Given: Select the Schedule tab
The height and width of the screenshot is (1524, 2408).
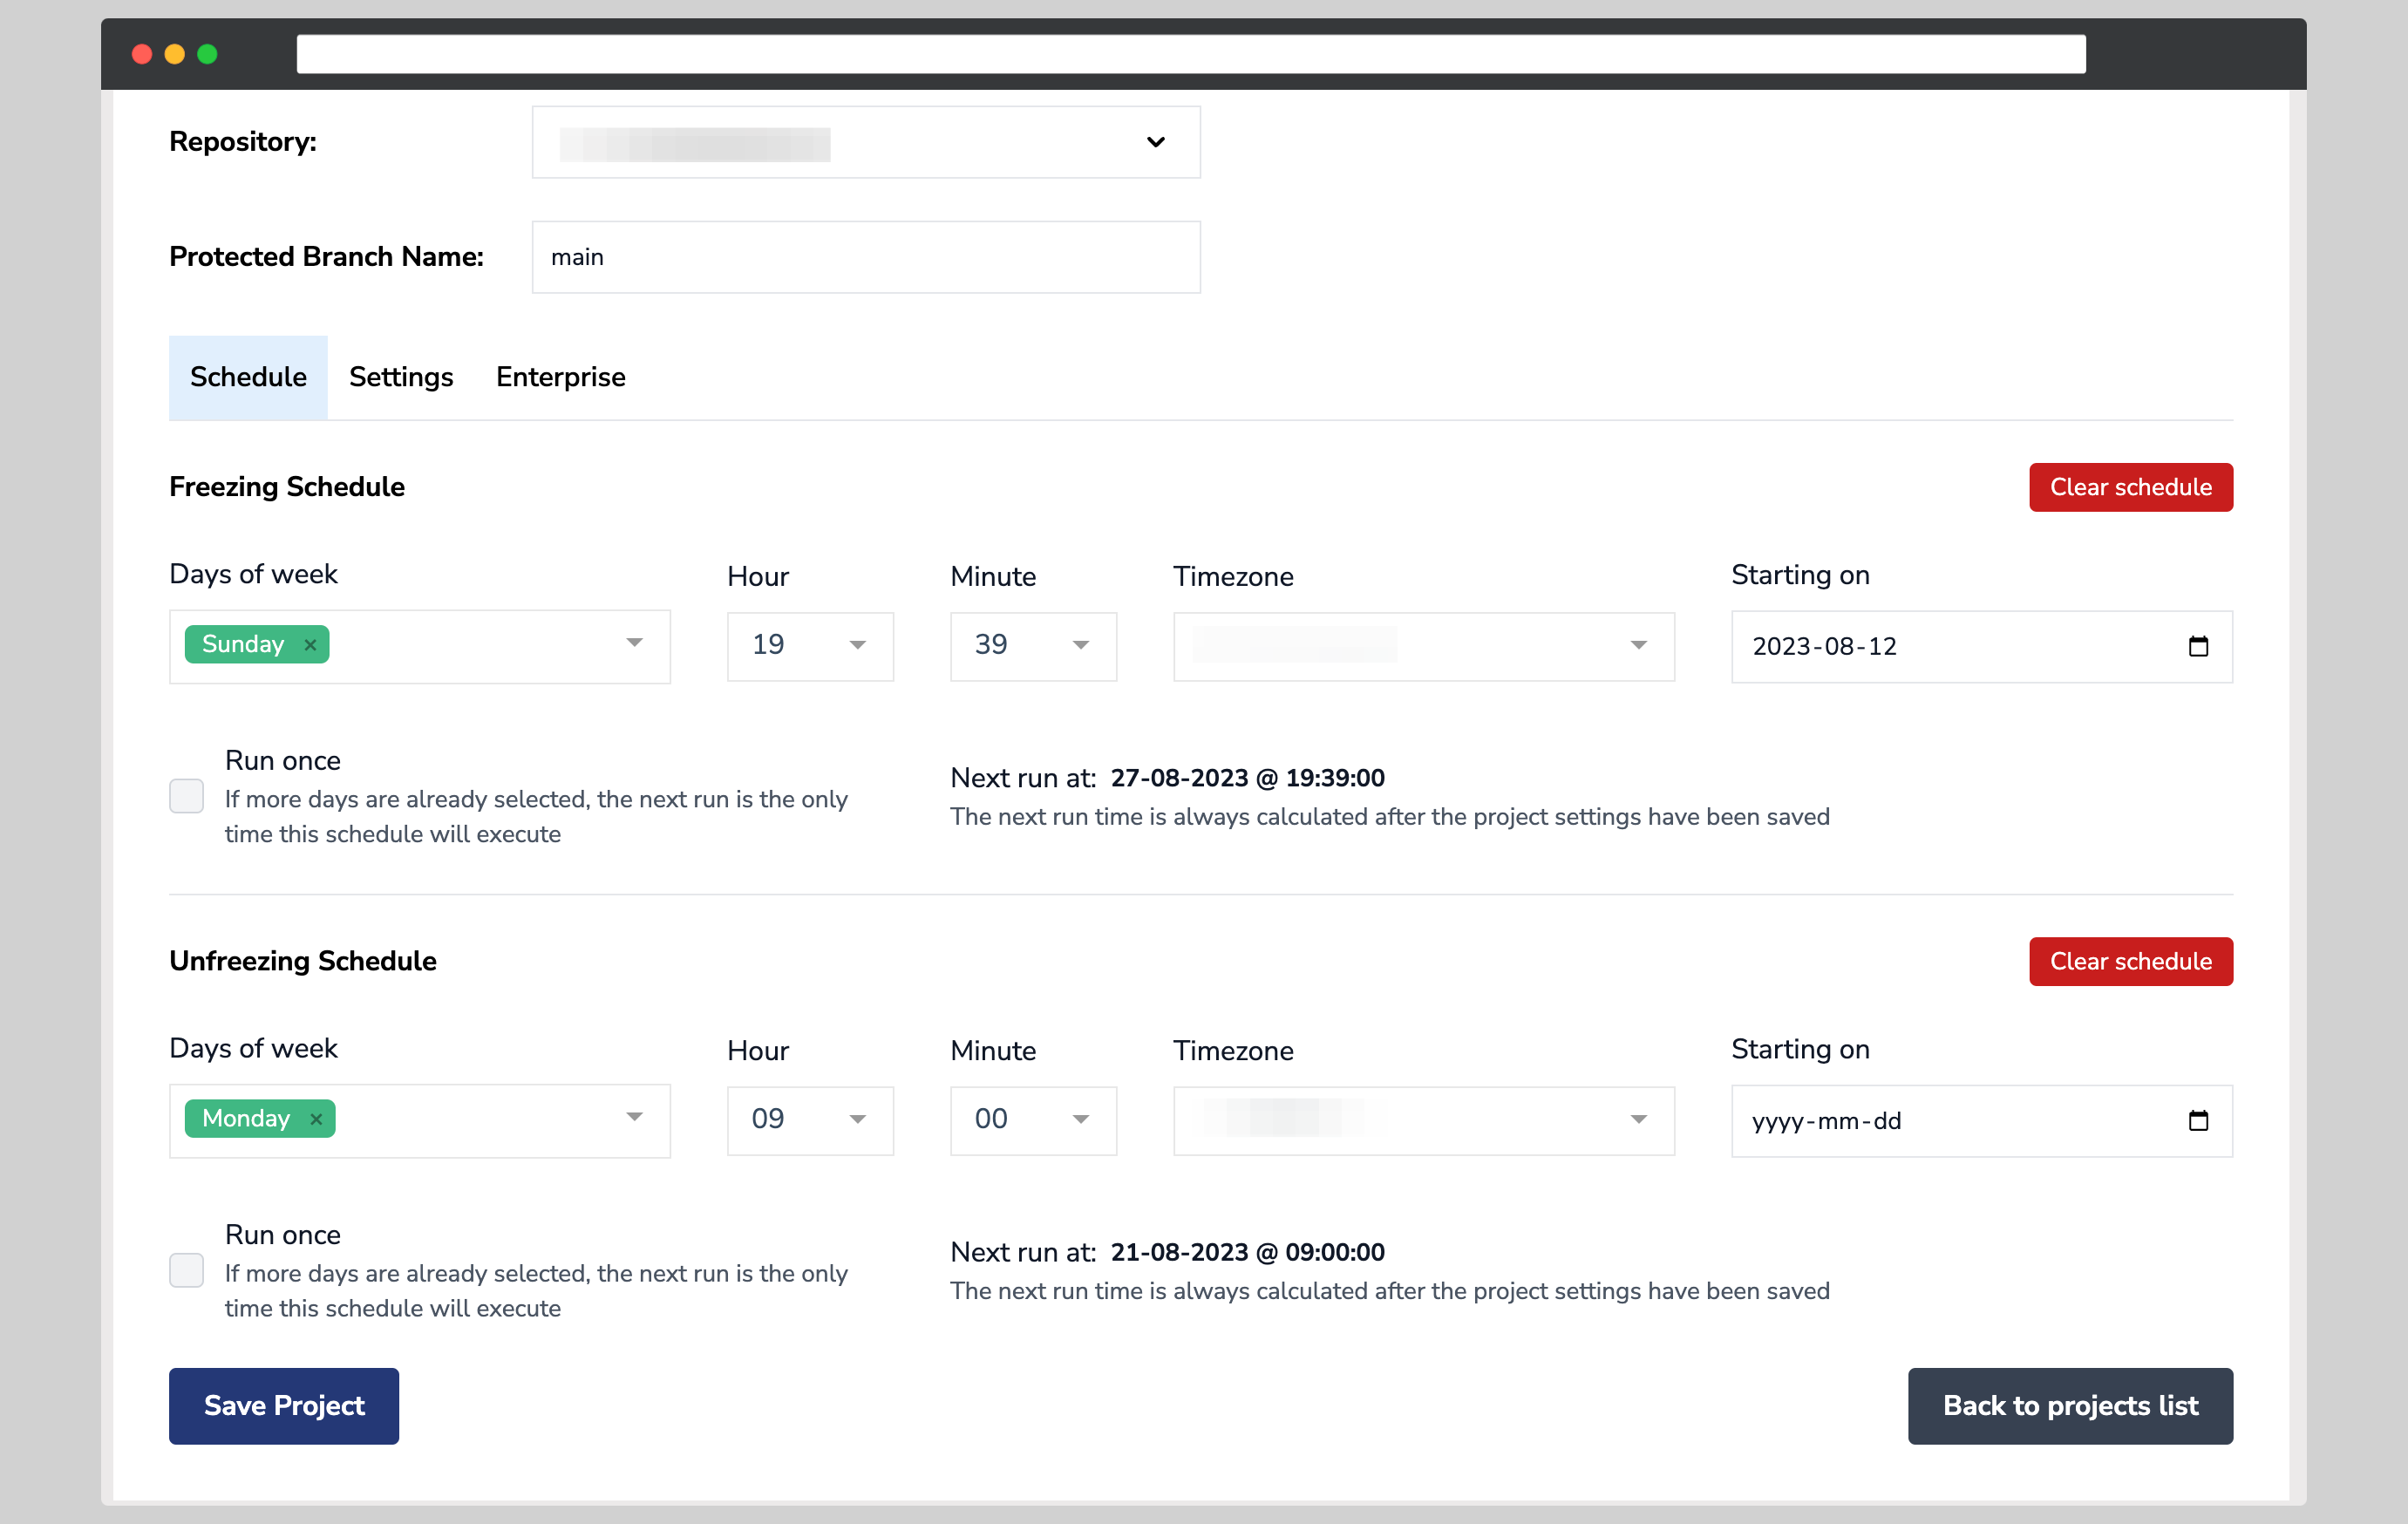Looking at the screenshot, I should click(247, 377).
